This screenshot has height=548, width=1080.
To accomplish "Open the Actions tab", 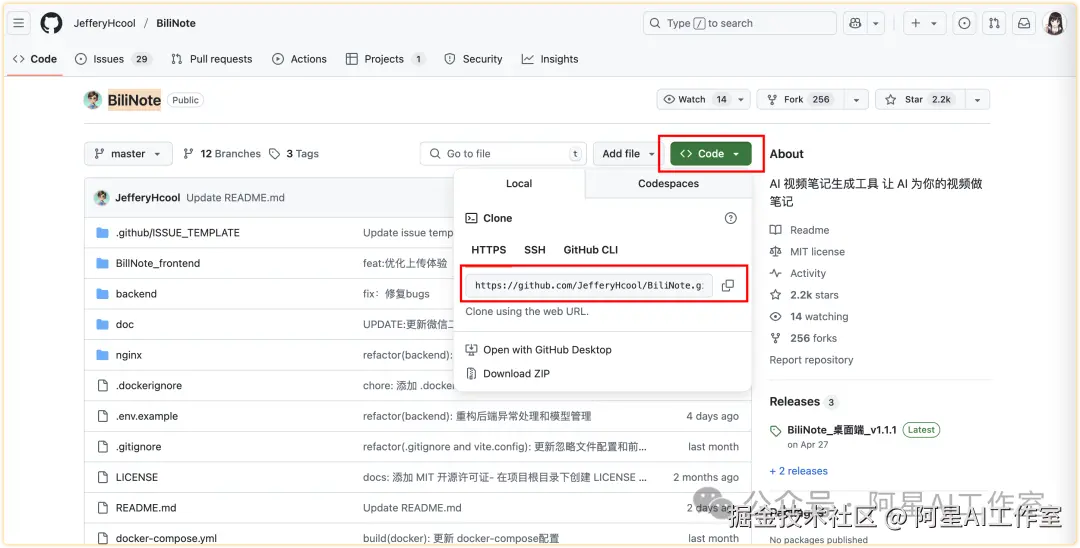I will point(300,59).
